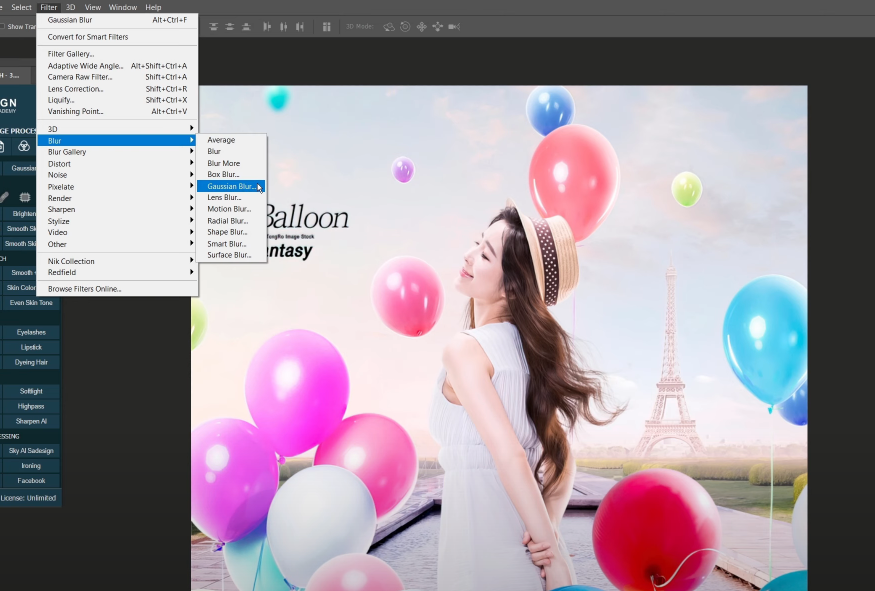This screenshot has height=591, width=875.
Task: Open the Window menu
Action: [123, 7]
